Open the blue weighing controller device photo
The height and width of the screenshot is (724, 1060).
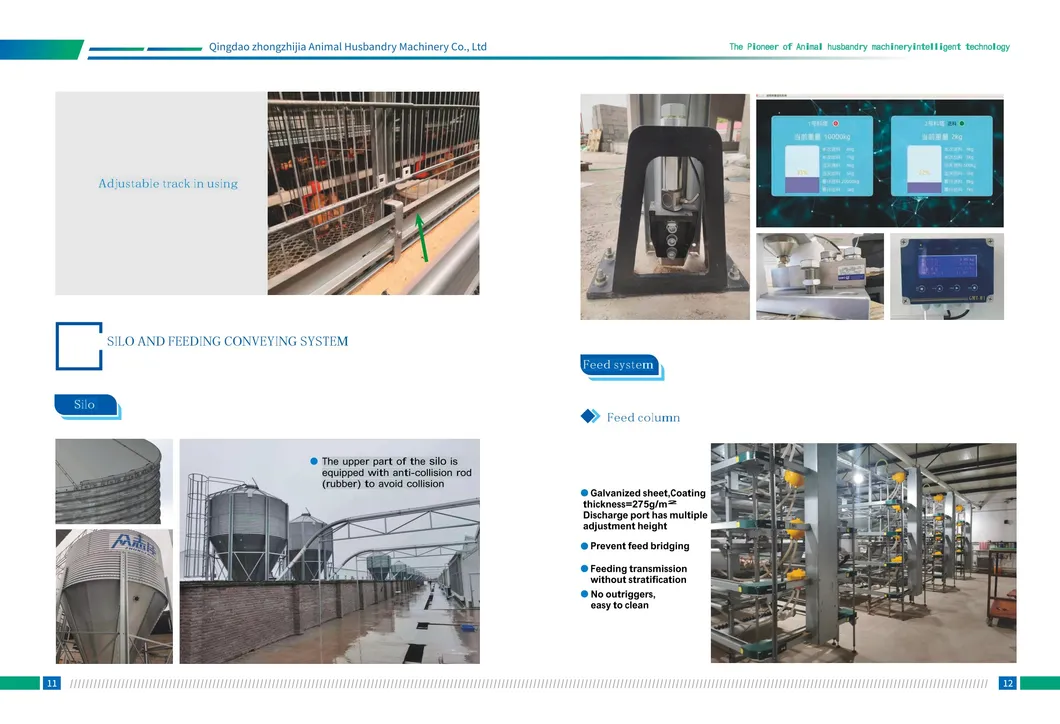point(946,276)
